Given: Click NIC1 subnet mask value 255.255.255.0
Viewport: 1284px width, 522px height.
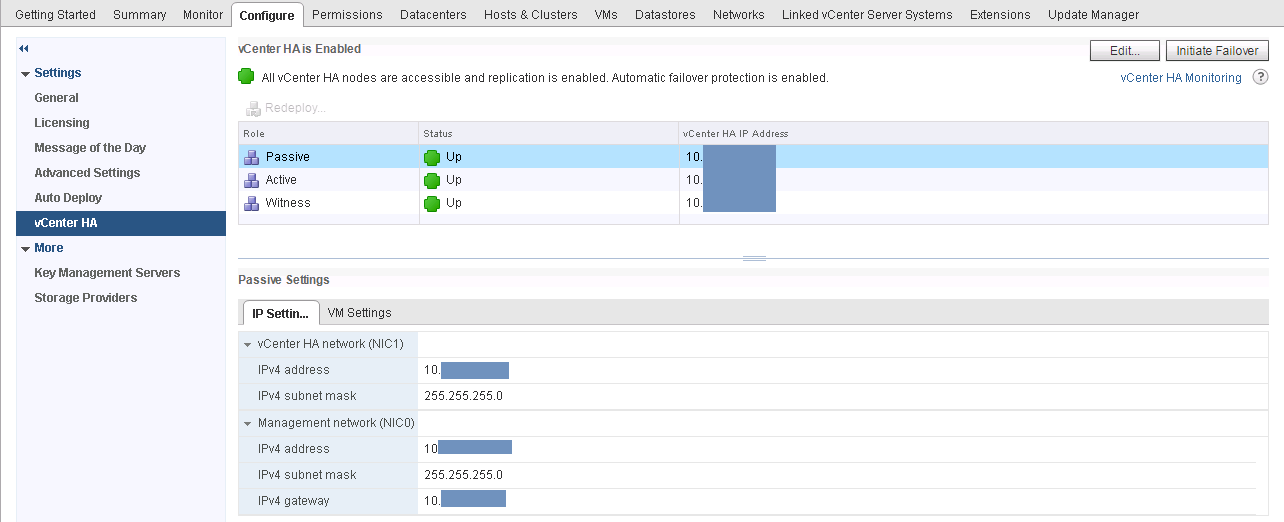Looking at the screenshot, I should [x=463, y=396].
